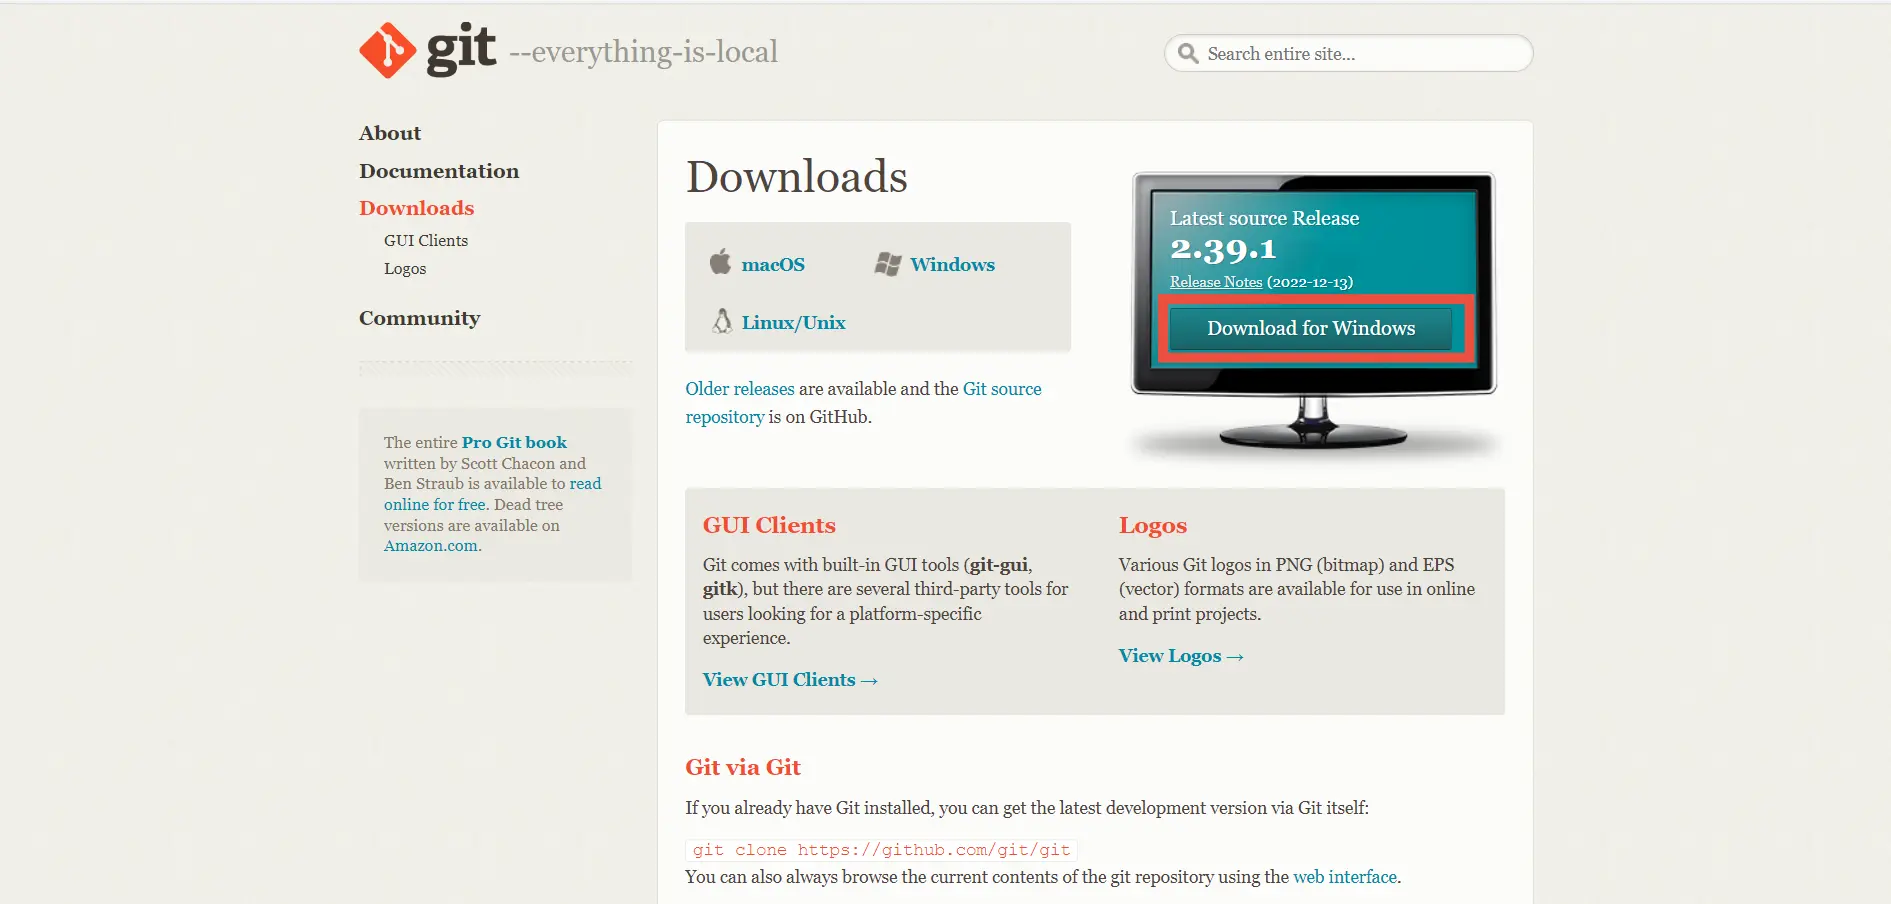This screenshot has height=904, width=1891.
Task: Click the --everything-is-local tagline
Action: (643, 52)
